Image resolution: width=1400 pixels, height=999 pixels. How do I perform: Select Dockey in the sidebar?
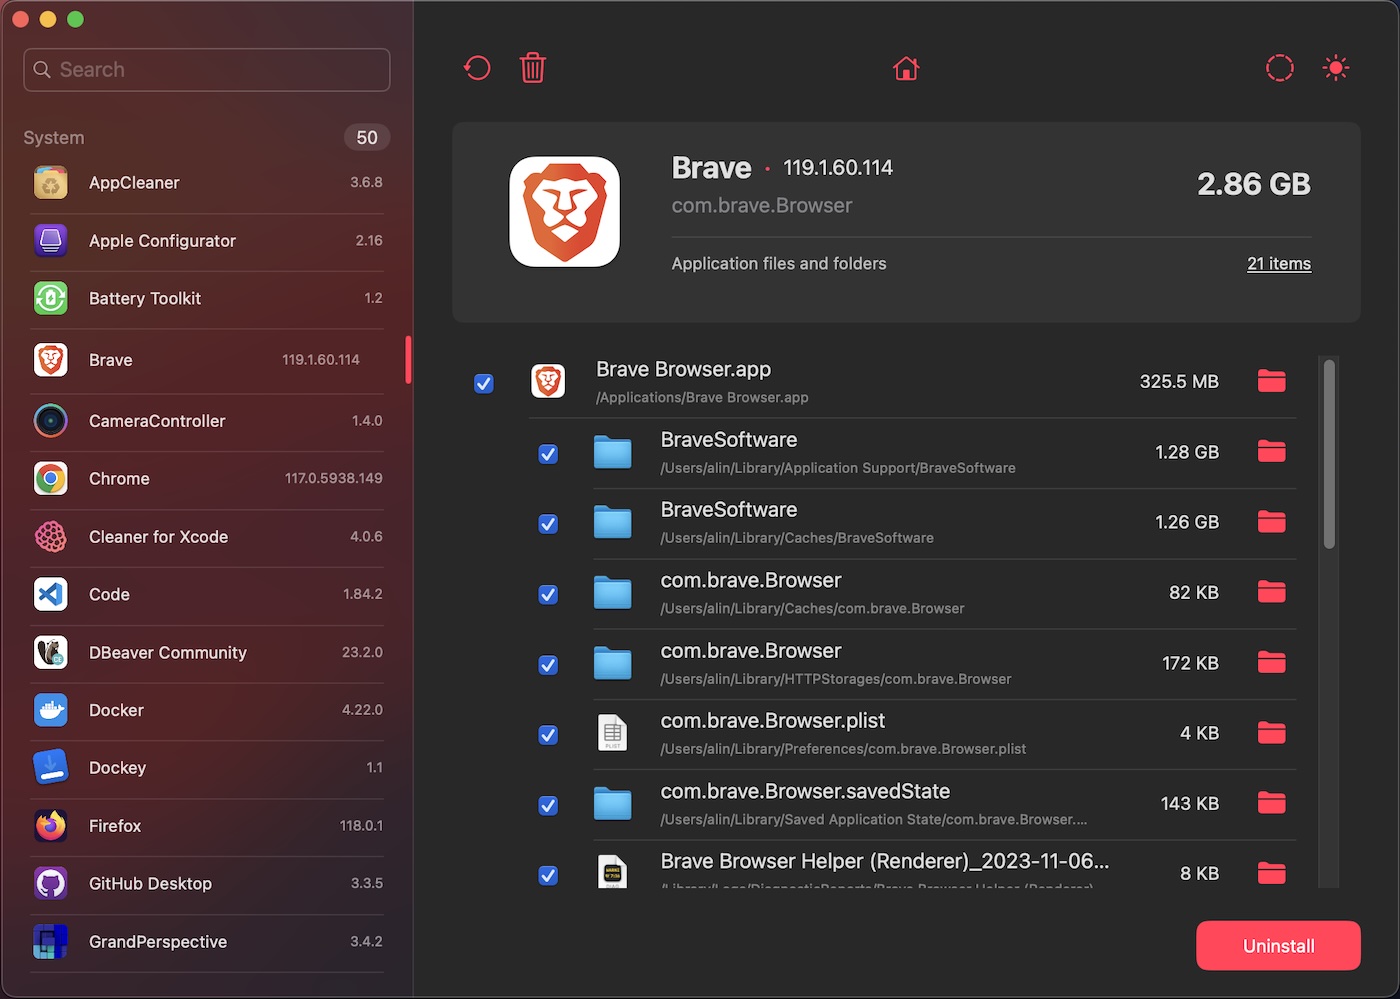click(x=207, y=768)
